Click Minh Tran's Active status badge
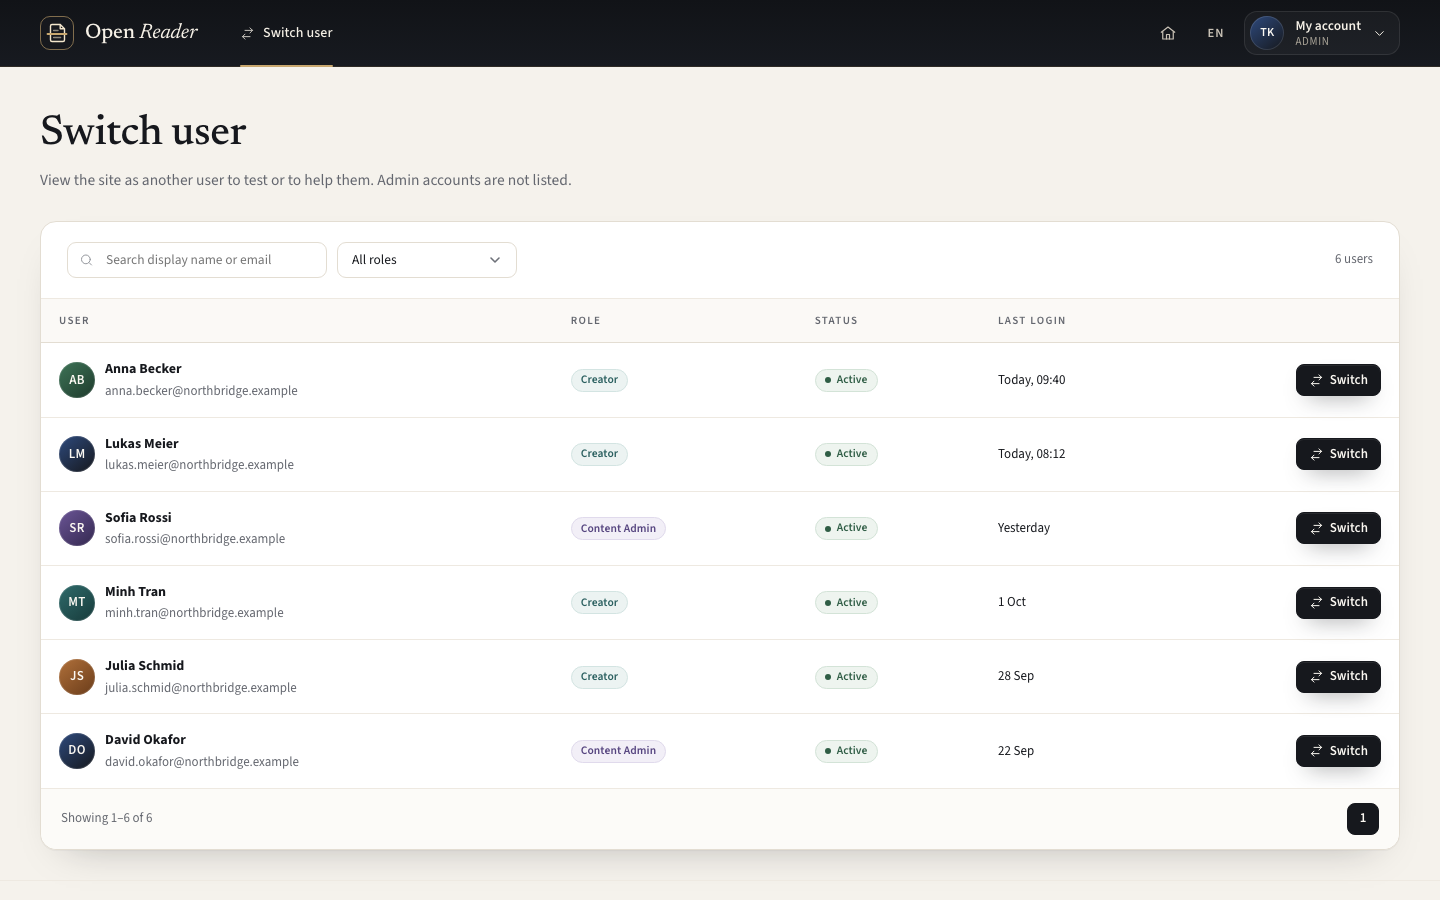 [846, 602]
